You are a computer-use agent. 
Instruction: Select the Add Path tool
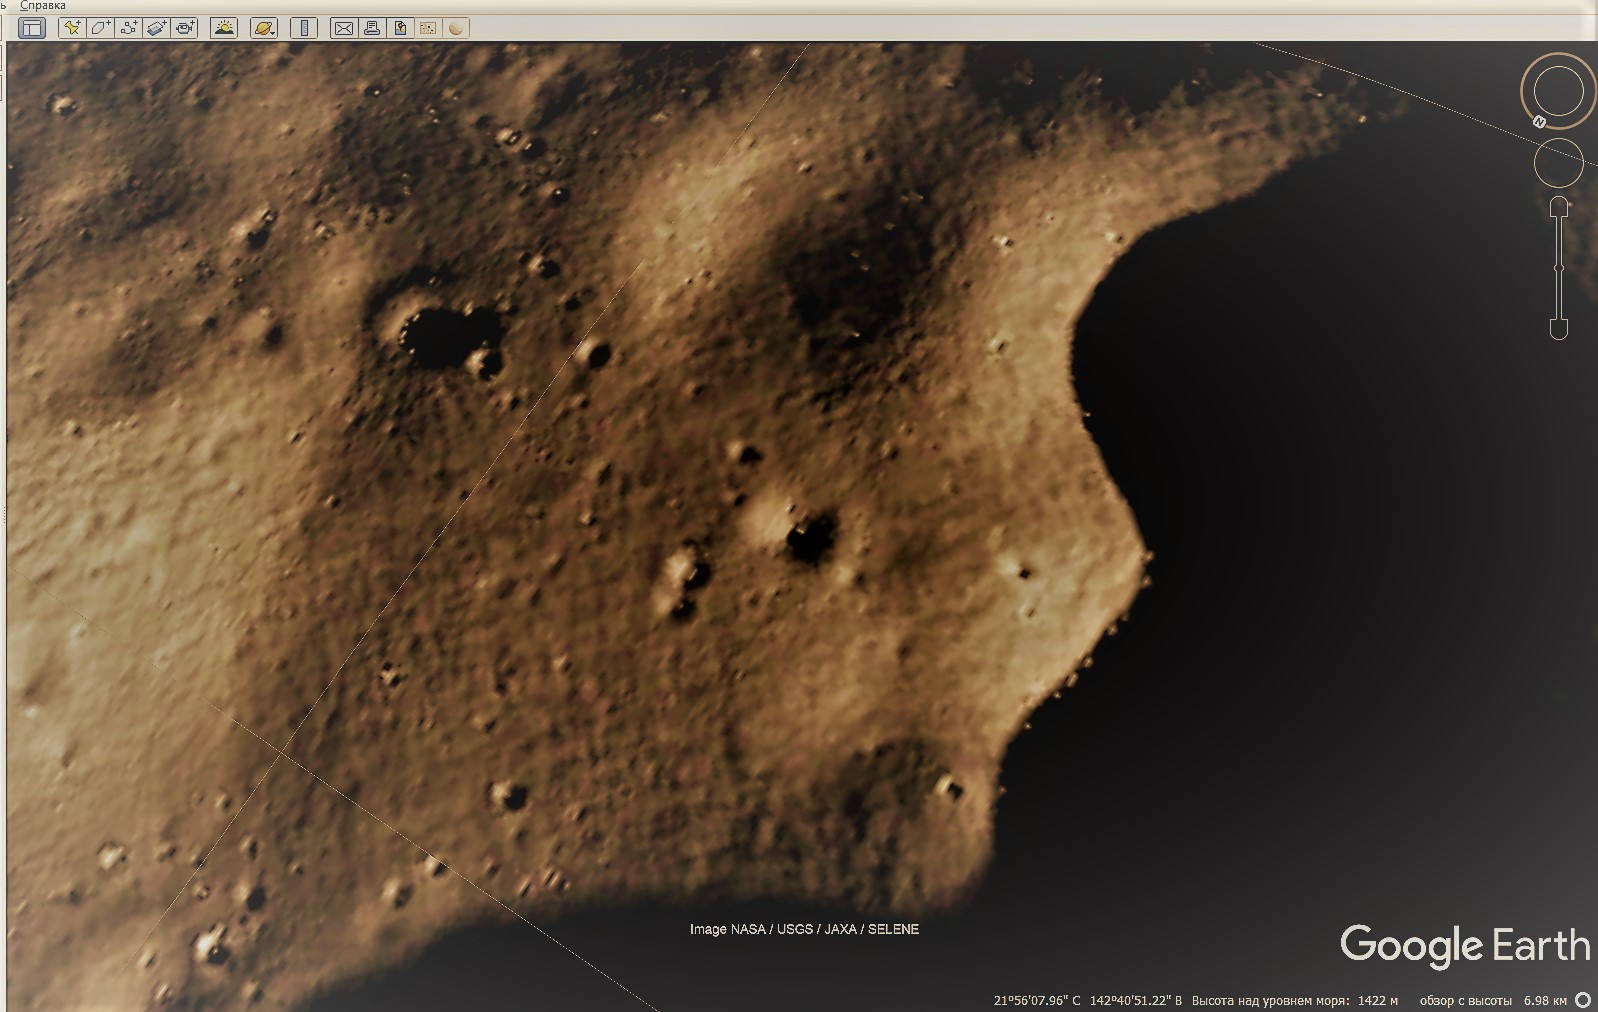[128, 28]
